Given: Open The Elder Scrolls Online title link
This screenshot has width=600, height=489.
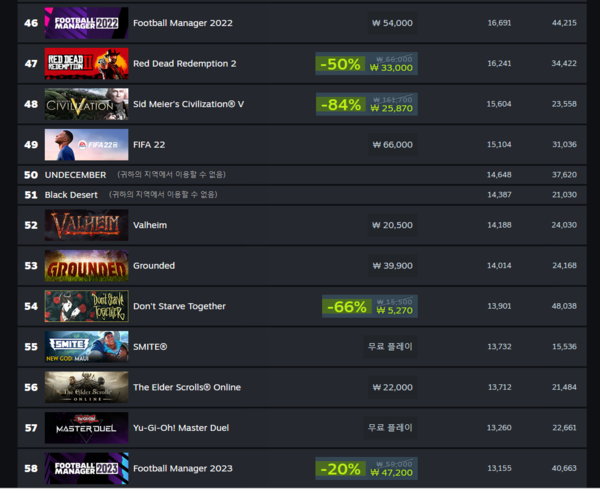Looking at the screenshot, I should tap(187, 387).
